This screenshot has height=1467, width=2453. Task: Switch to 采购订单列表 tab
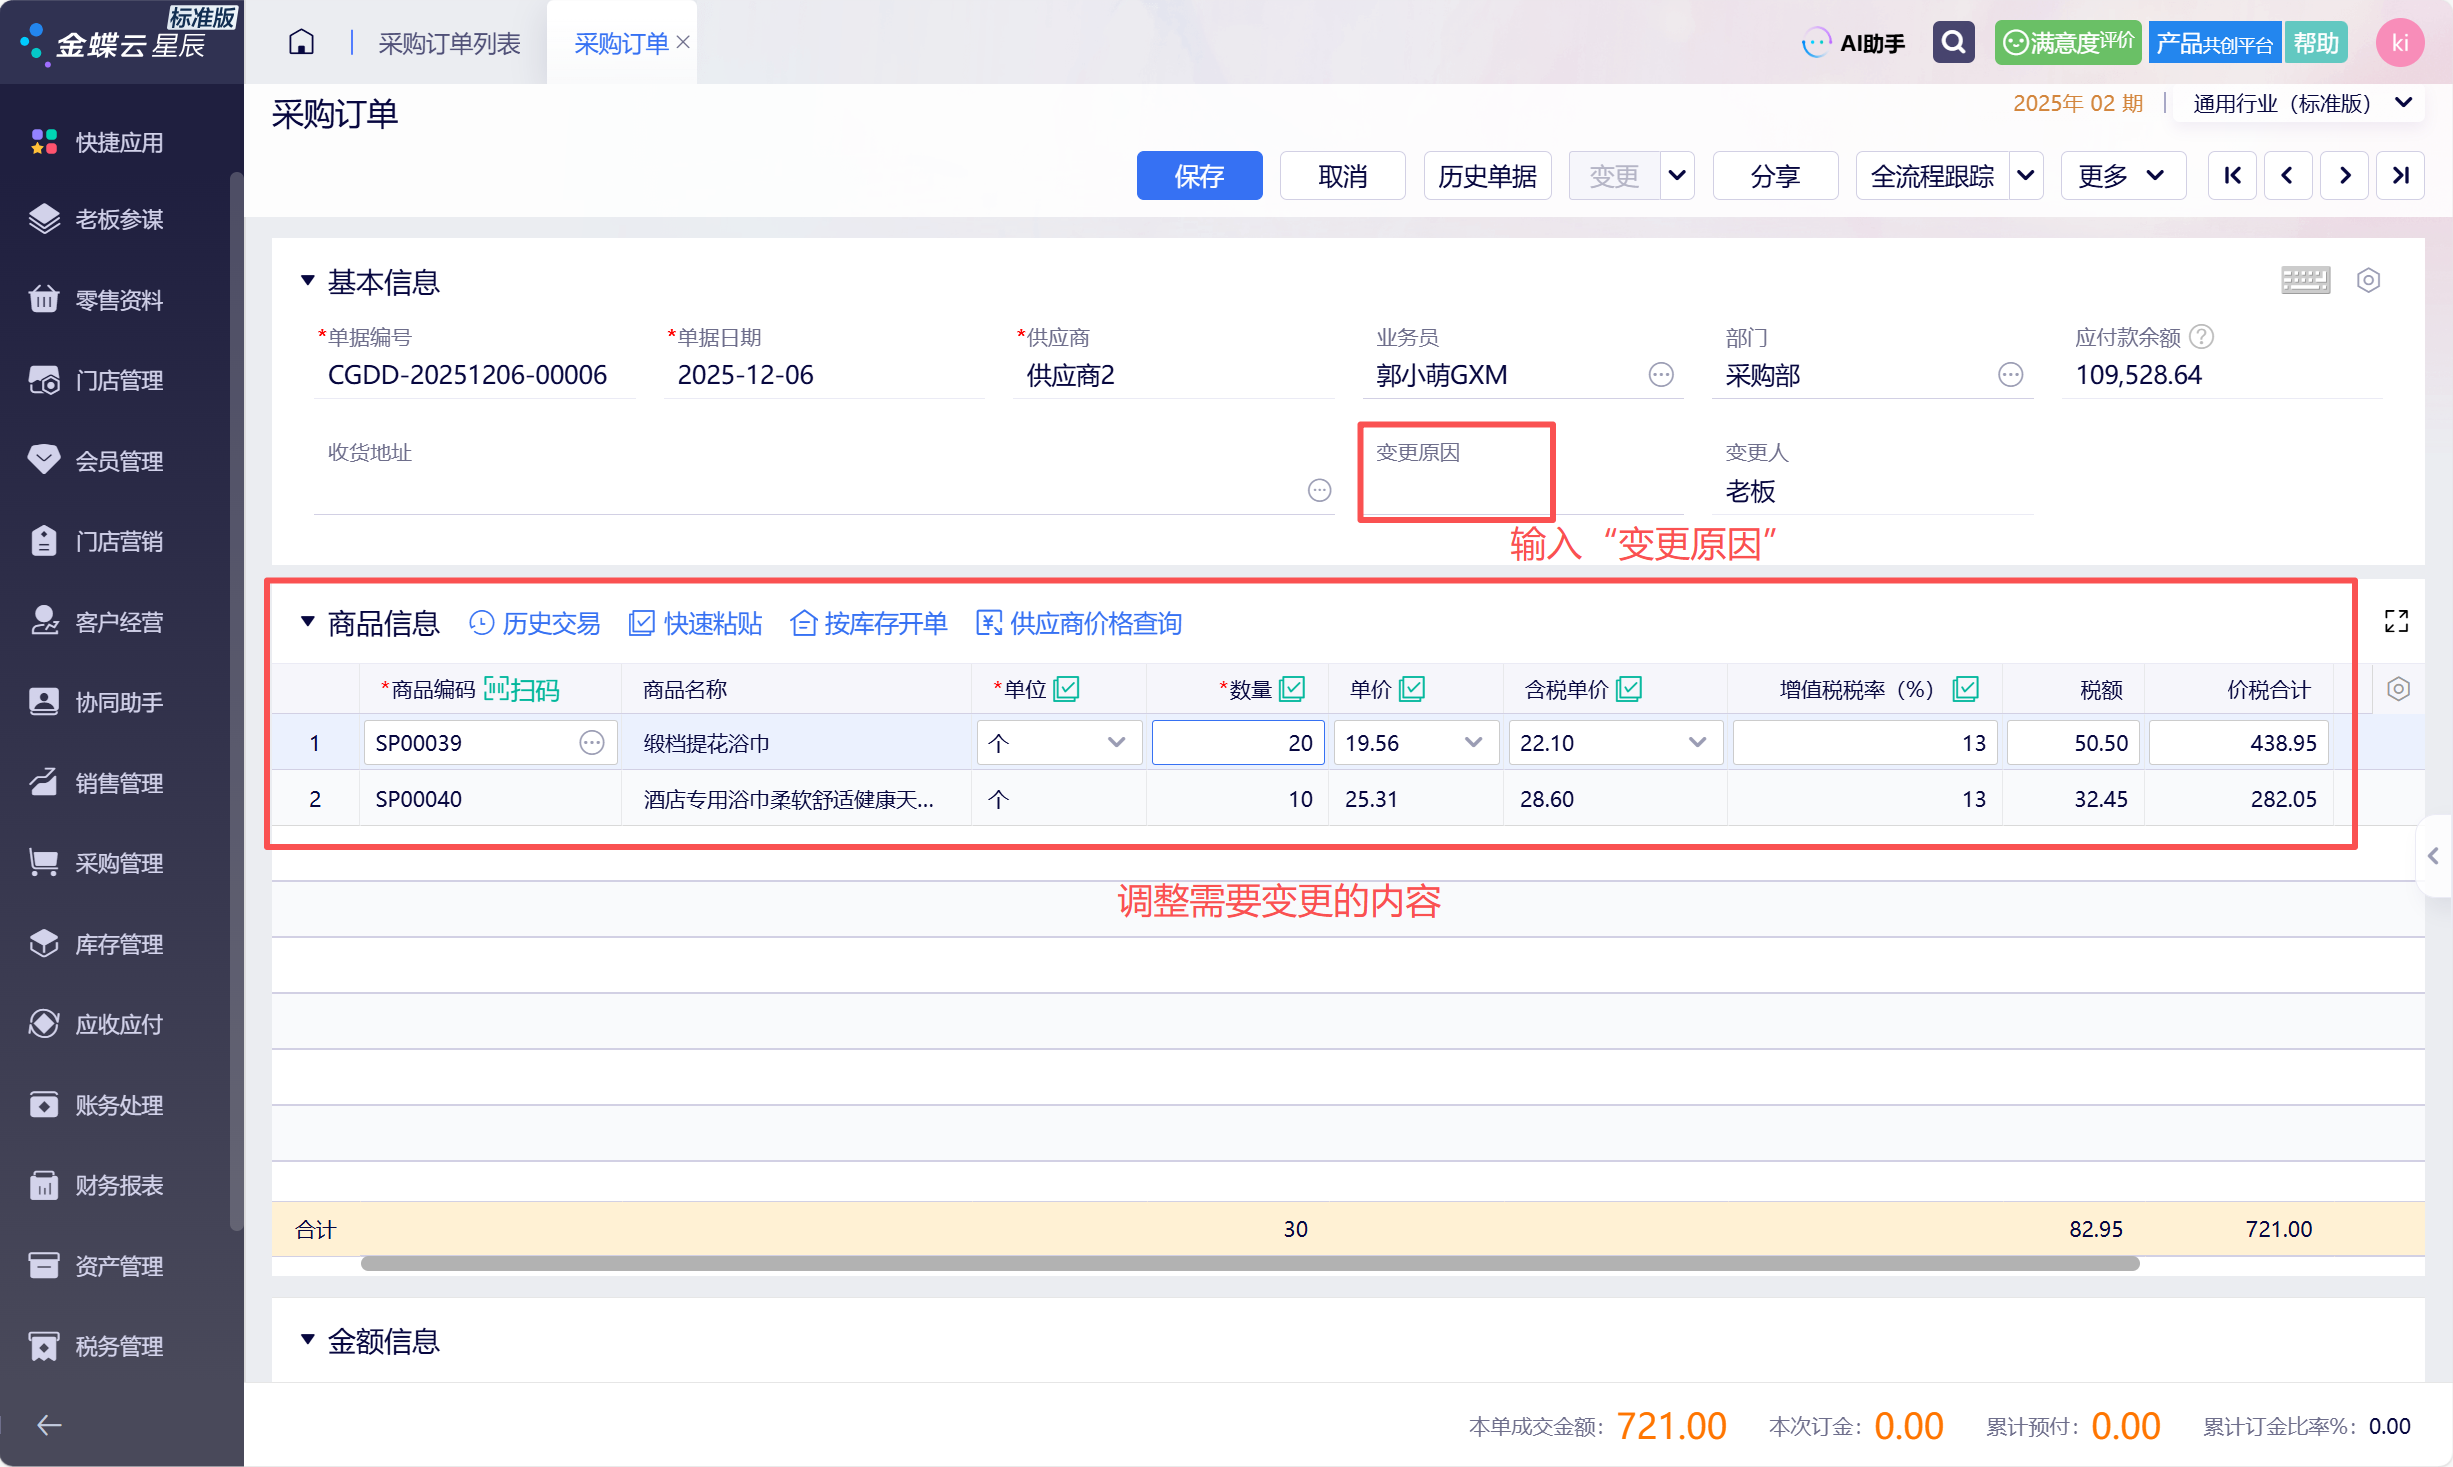click(449, 43)
